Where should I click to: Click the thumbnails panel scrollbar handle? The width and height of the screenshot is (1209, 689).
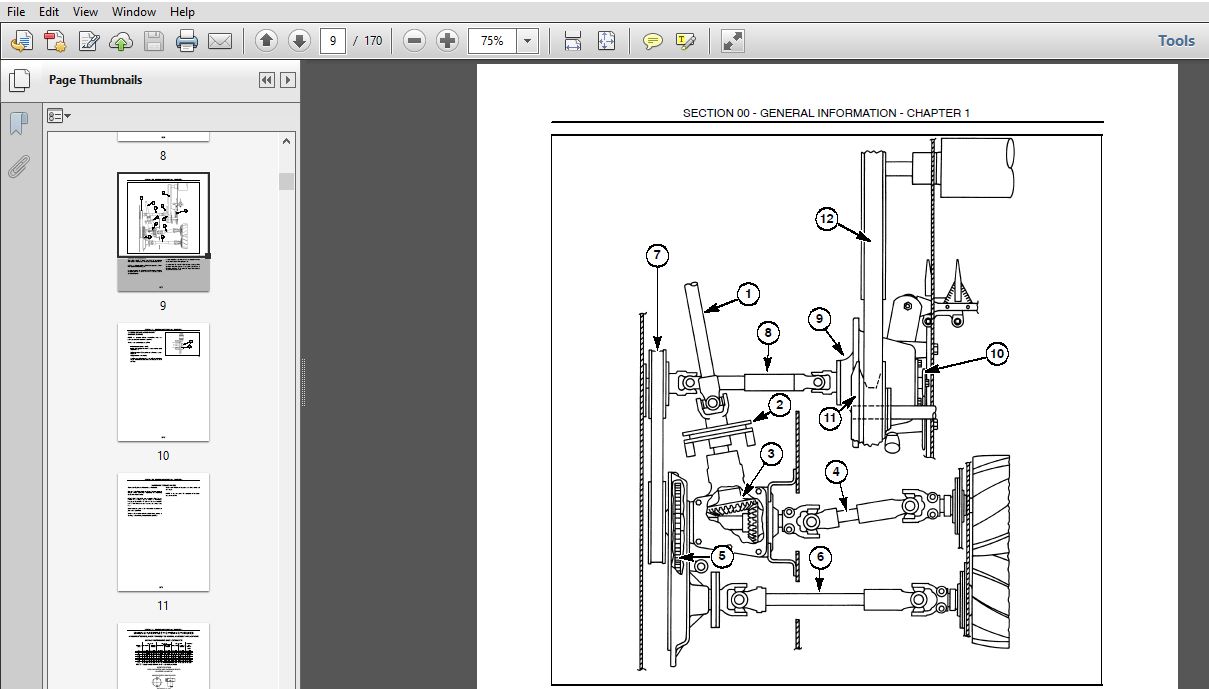[287, 181]
